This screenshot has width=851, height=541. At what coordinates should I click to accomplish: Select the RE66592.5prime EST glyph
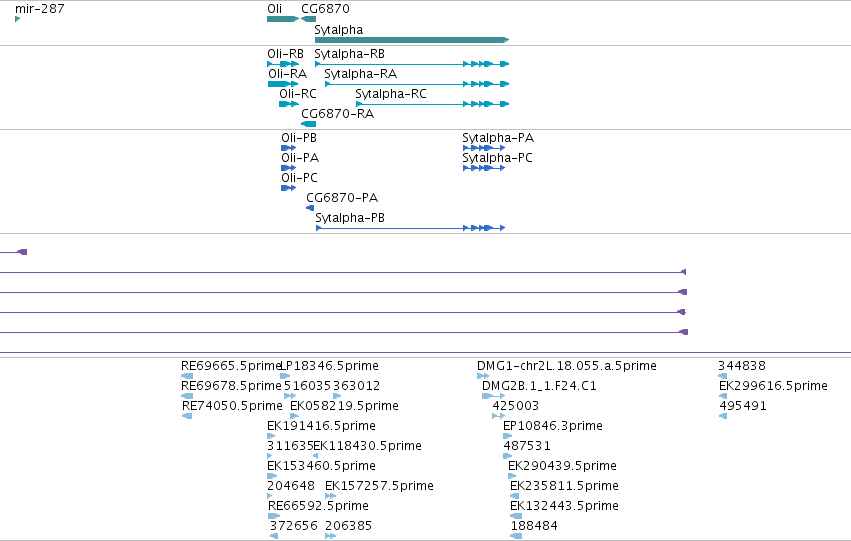[x=274, y=516]
